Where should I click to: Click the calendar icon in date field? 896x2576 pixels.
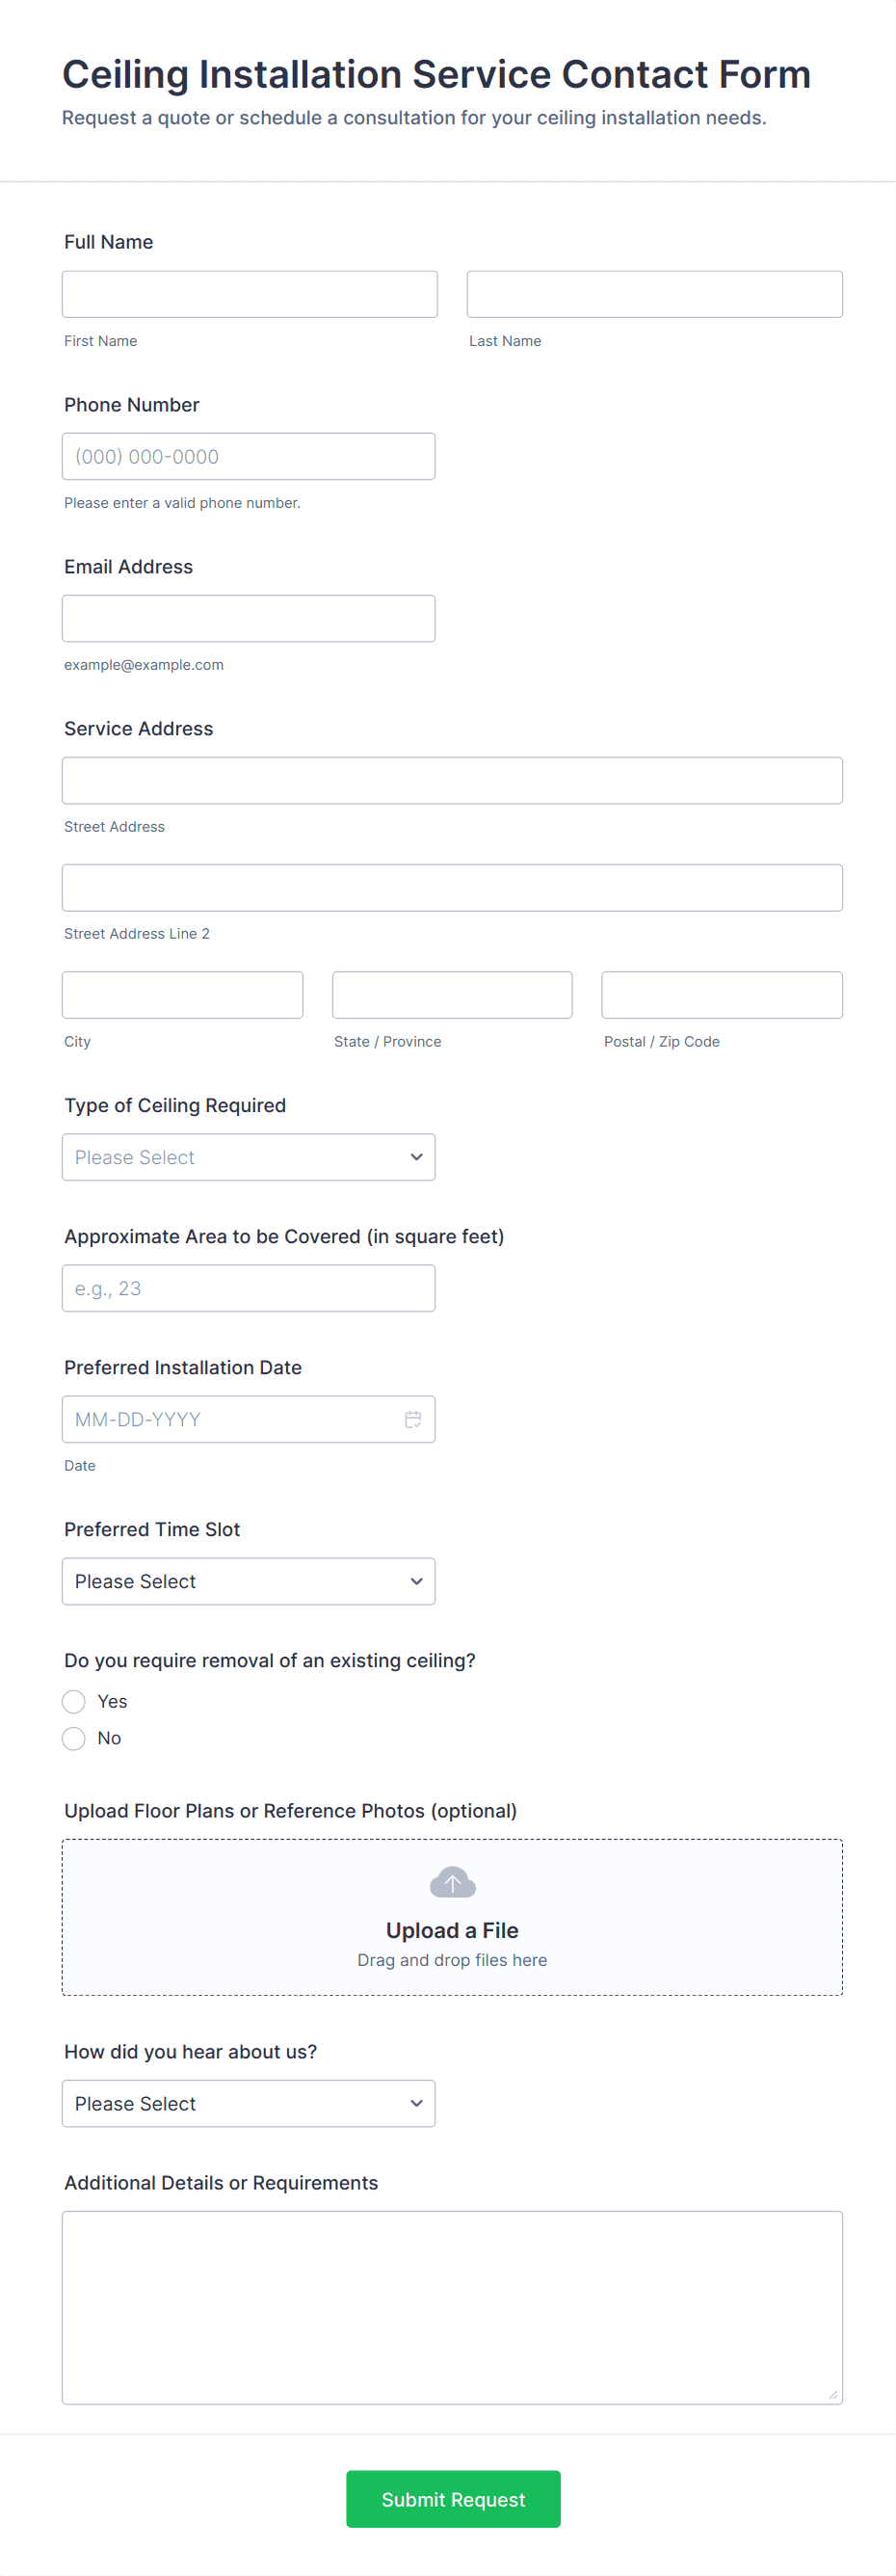coord(412,1419)
